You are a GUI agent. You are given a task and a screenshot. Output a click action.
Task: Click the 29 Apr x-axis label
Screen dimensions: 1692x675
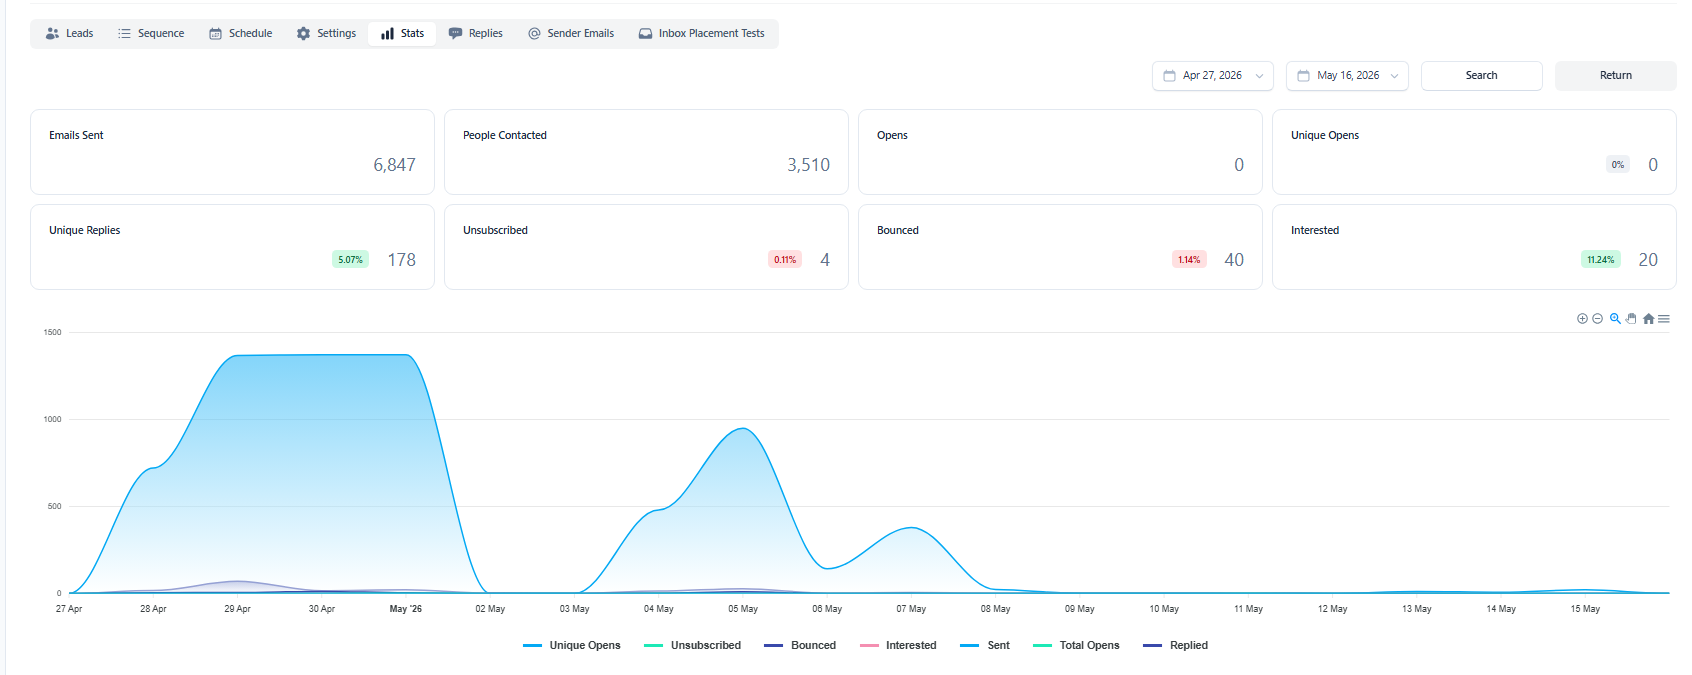coord(237,609)
